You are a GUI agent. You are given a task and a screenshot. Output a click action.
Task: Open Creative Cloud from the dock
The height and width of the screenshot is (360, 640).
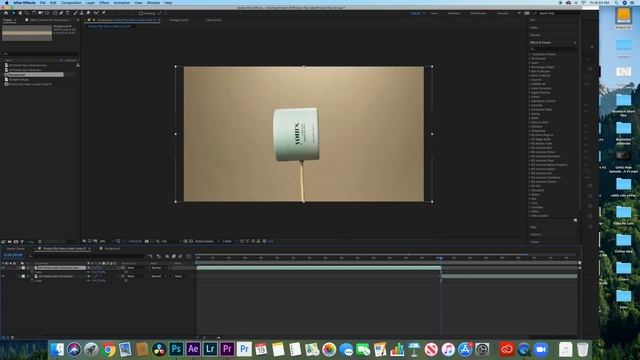click(x=507, y=349)
